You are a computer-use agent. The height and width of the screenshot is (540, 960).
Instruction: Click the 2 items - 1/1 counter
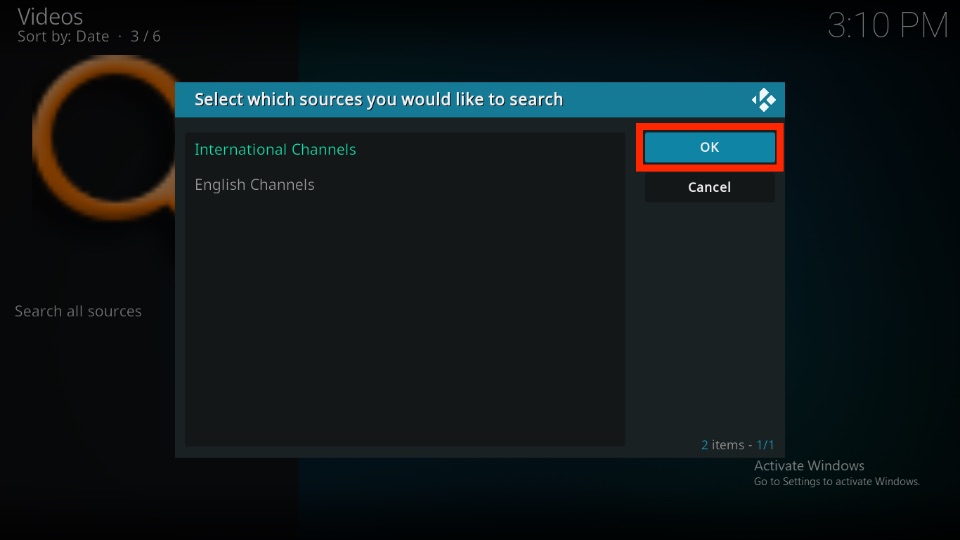[737, 444]
